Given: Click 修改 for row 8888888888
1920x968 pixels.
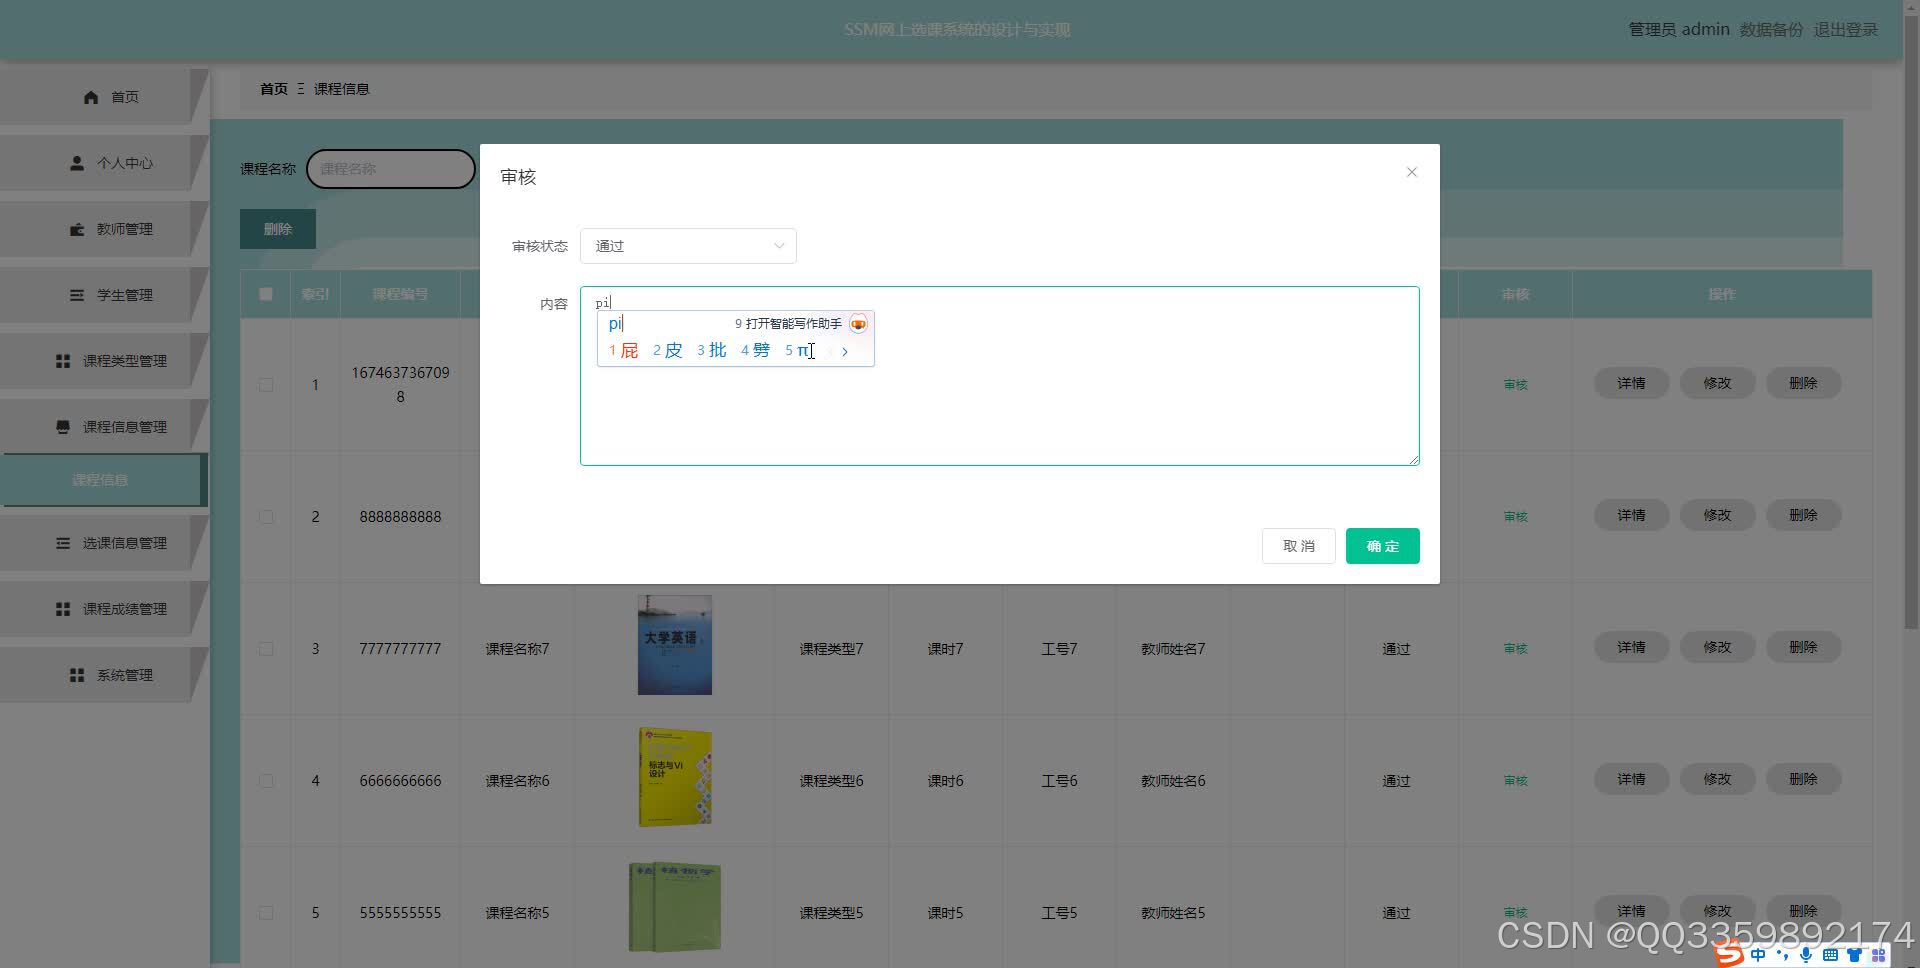Looking at the screenshot, I should click(x=1717, y=515).
